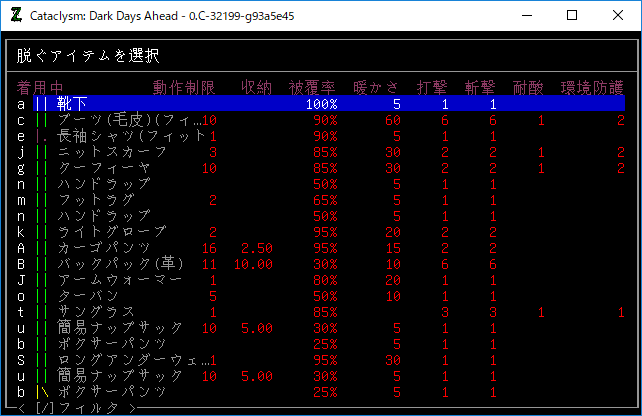This screenshot has width=642, height=416.
Task: Click the 環境防護 column header
Action: (x=592, y=87)
